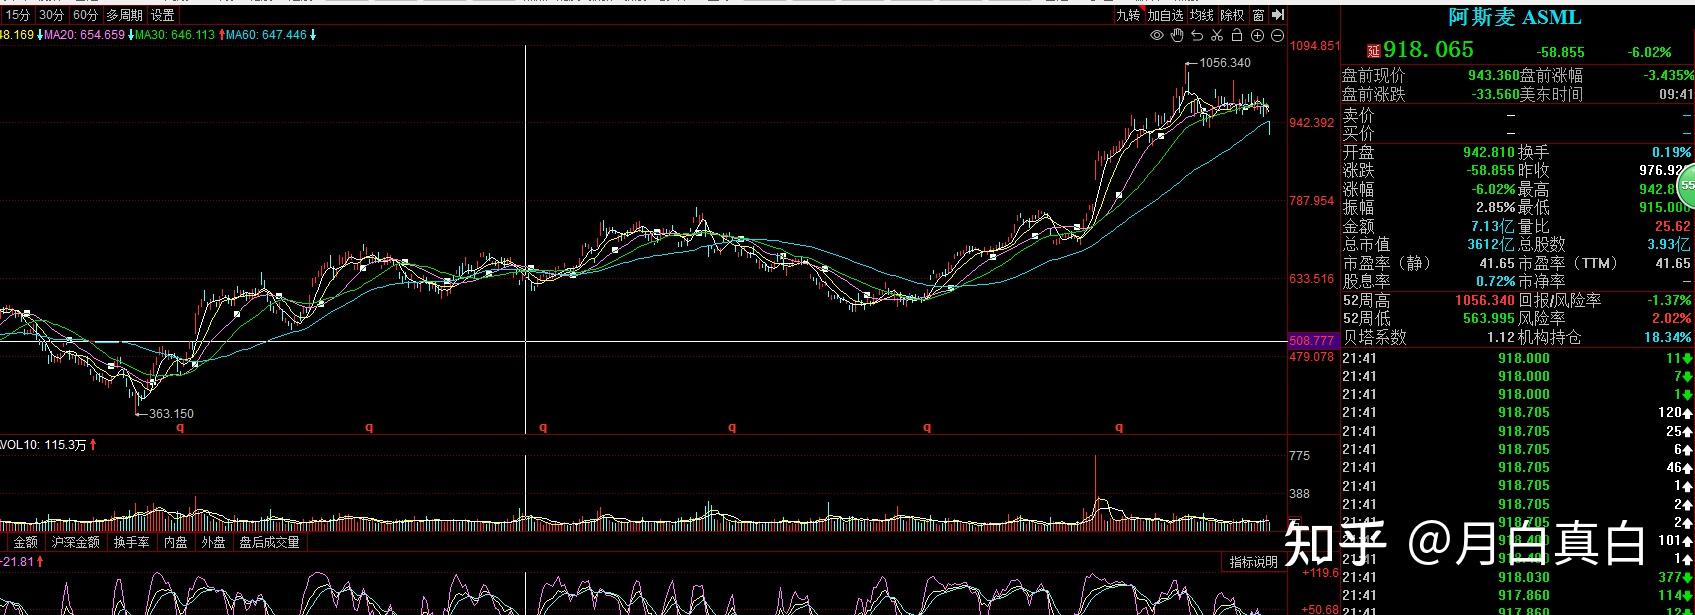The image size is (1695, 615).
Task: Select the 盘后成交量 tab
Action: [x=269, y=542]
